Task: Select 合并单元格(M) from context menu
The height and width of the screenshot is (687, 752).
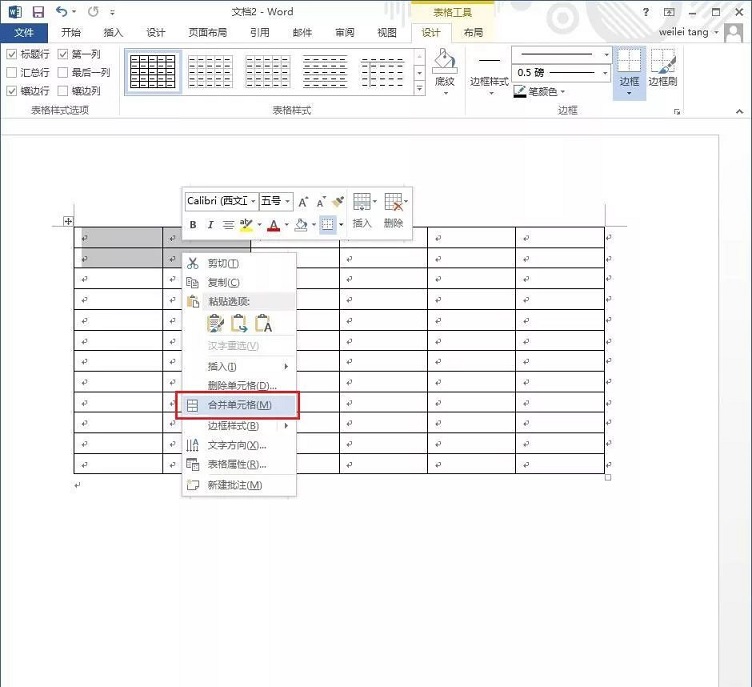Action: (239, 405)
